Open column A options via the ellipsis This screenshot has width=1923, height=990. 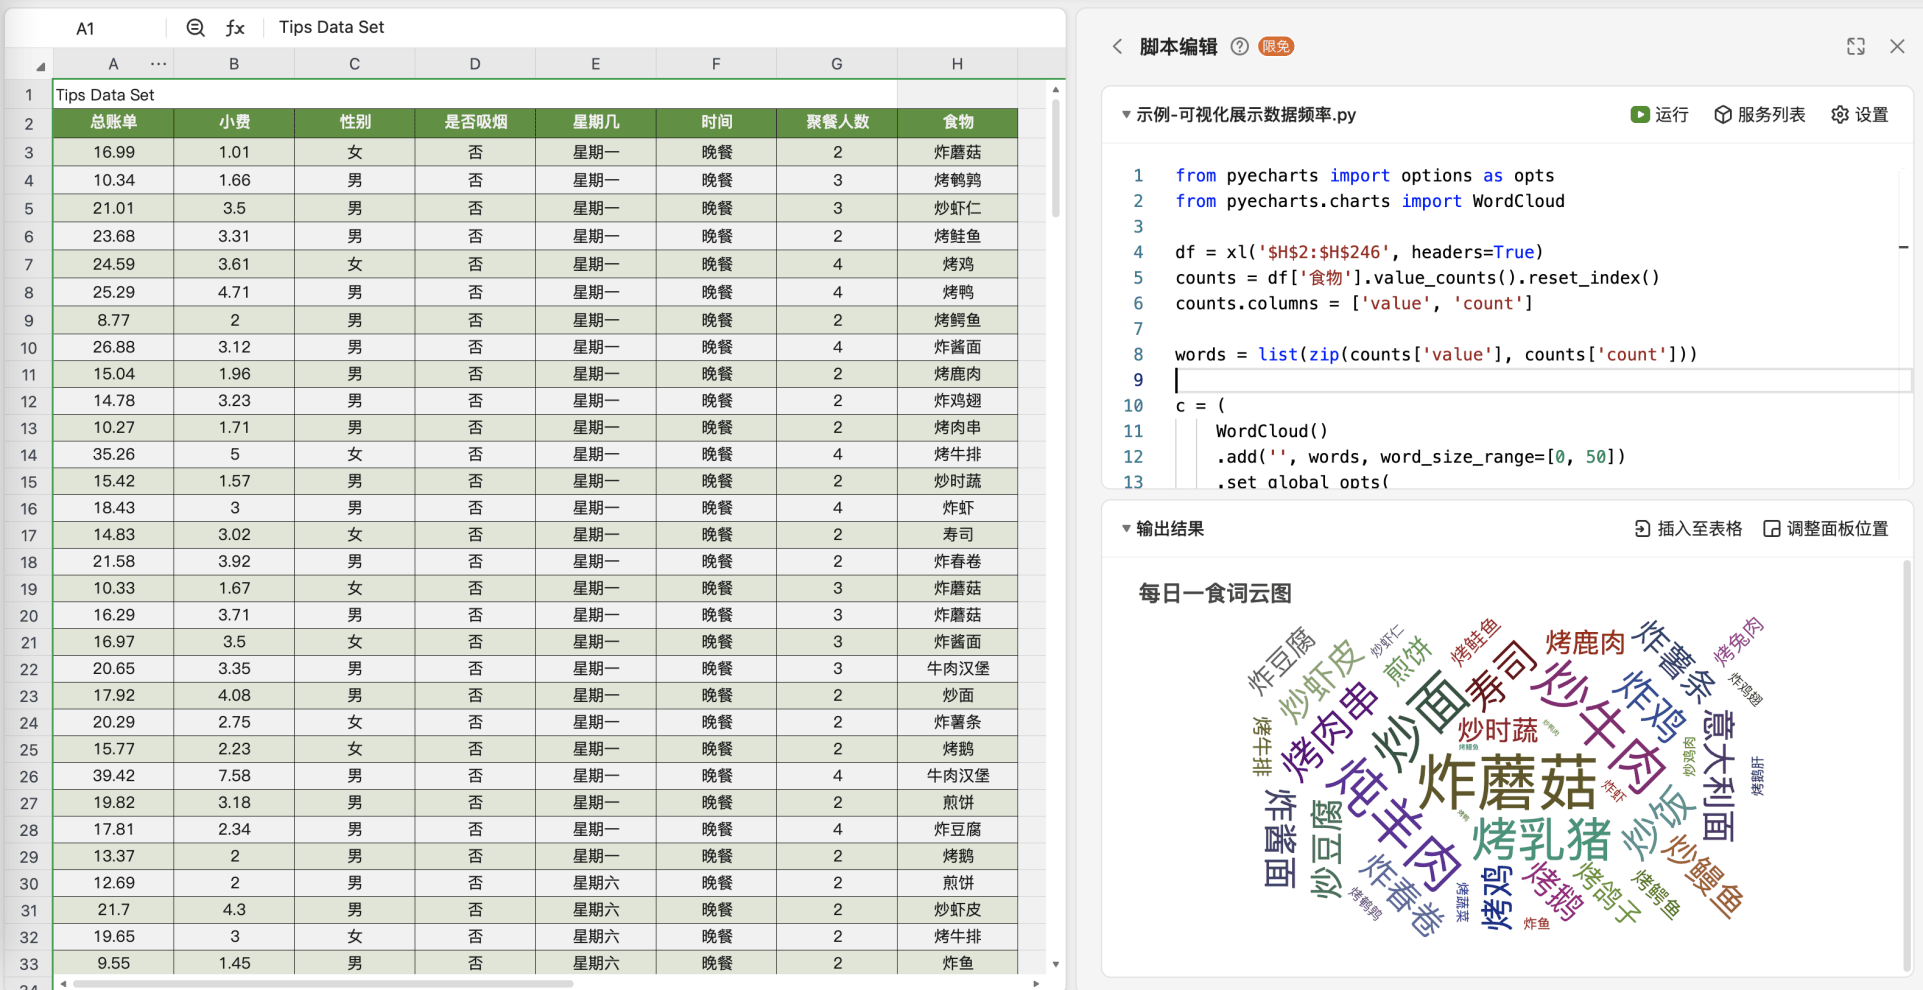click(157, 63)
